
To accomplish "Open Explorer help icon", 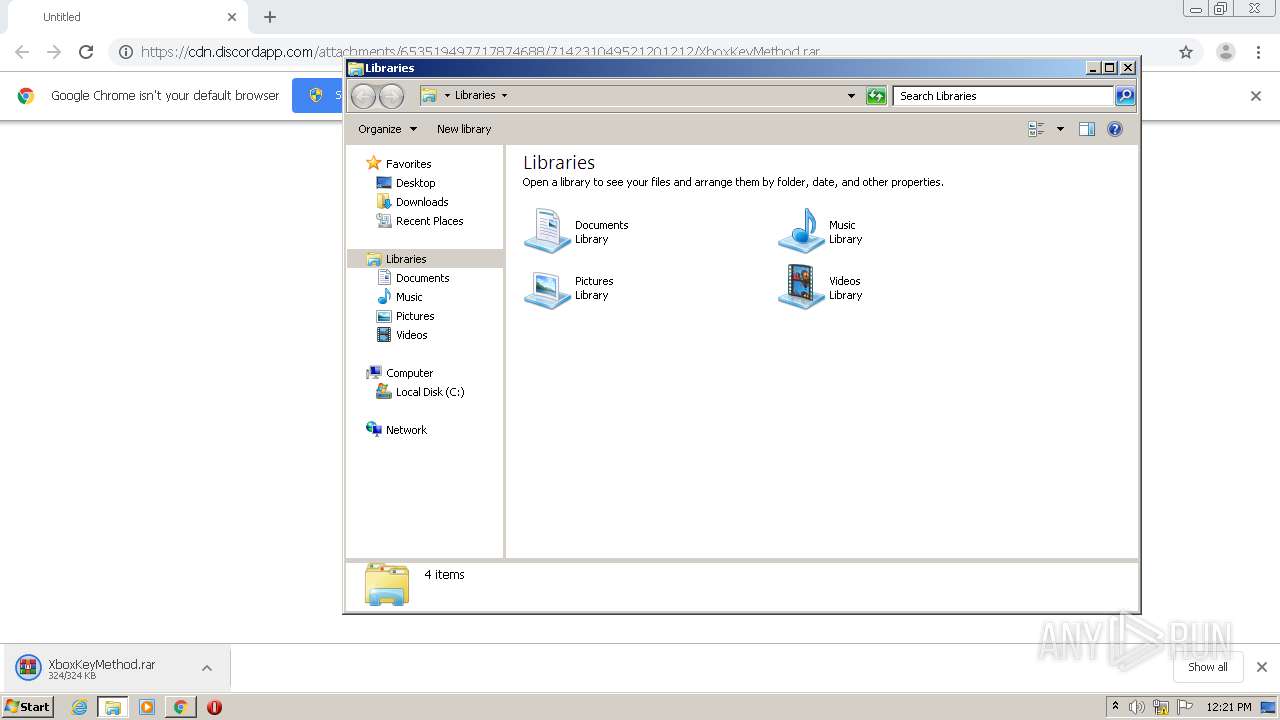I will [1115, 129].
